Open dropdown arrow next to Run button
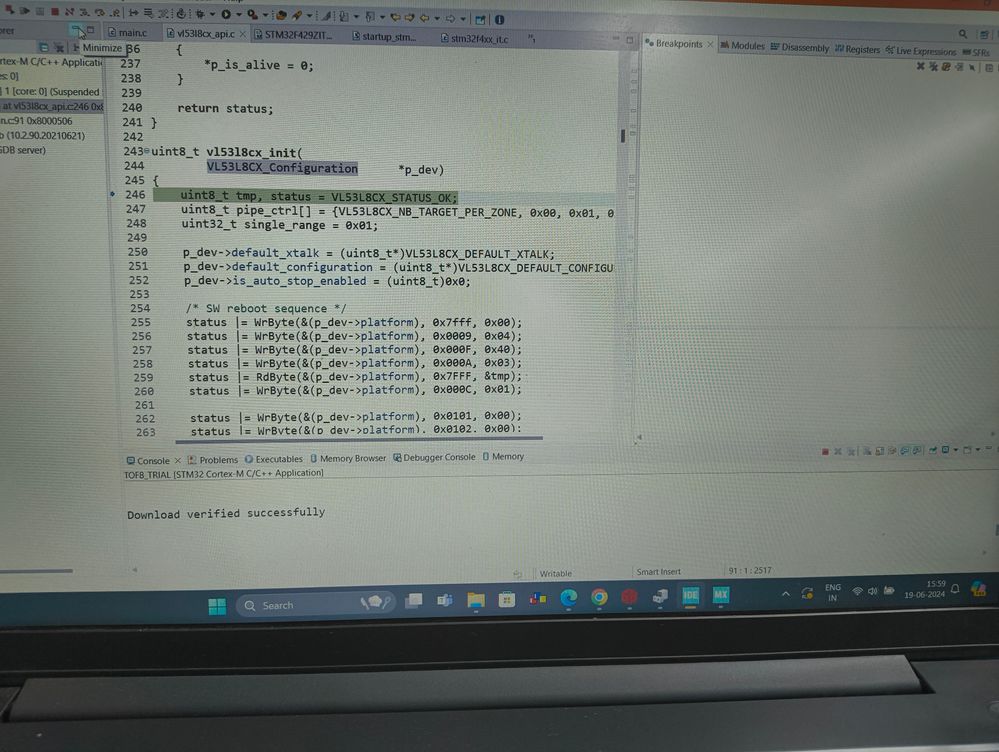999x752 pixels. 239,15
